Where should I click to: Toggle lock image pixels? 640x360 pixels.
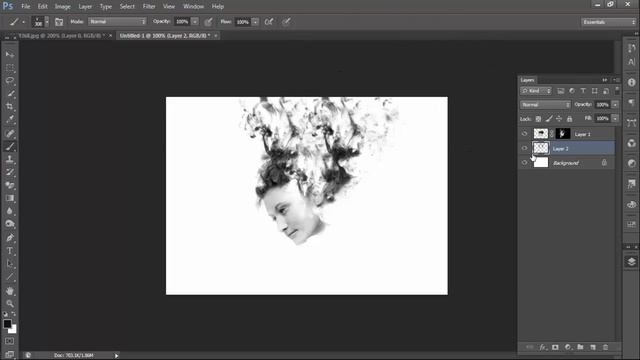(x=549, y=119)
